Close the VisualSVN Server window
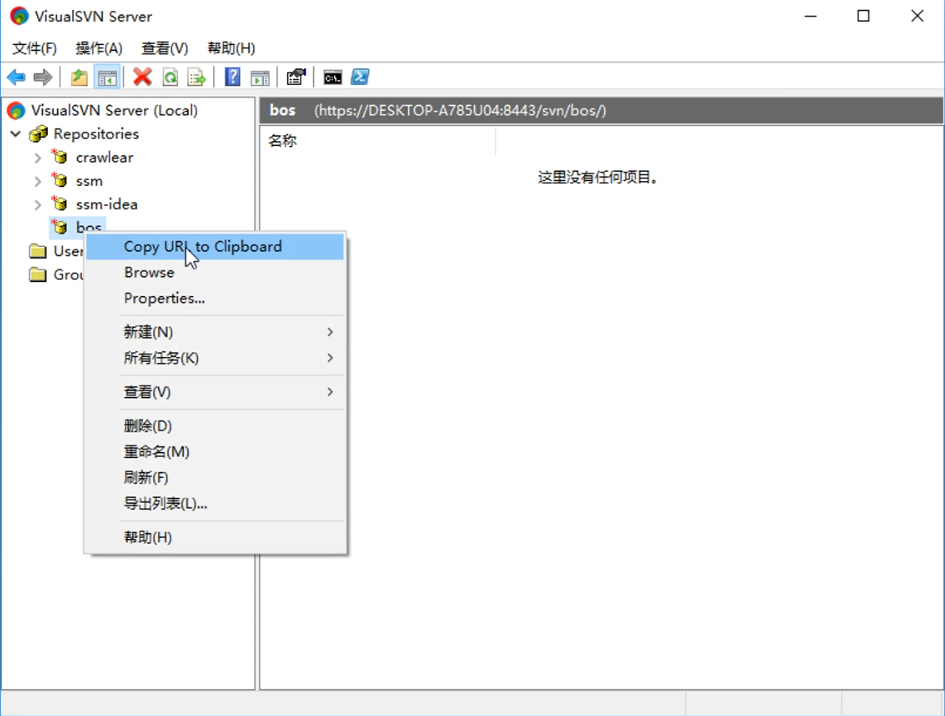 click(x=917, y=16)
